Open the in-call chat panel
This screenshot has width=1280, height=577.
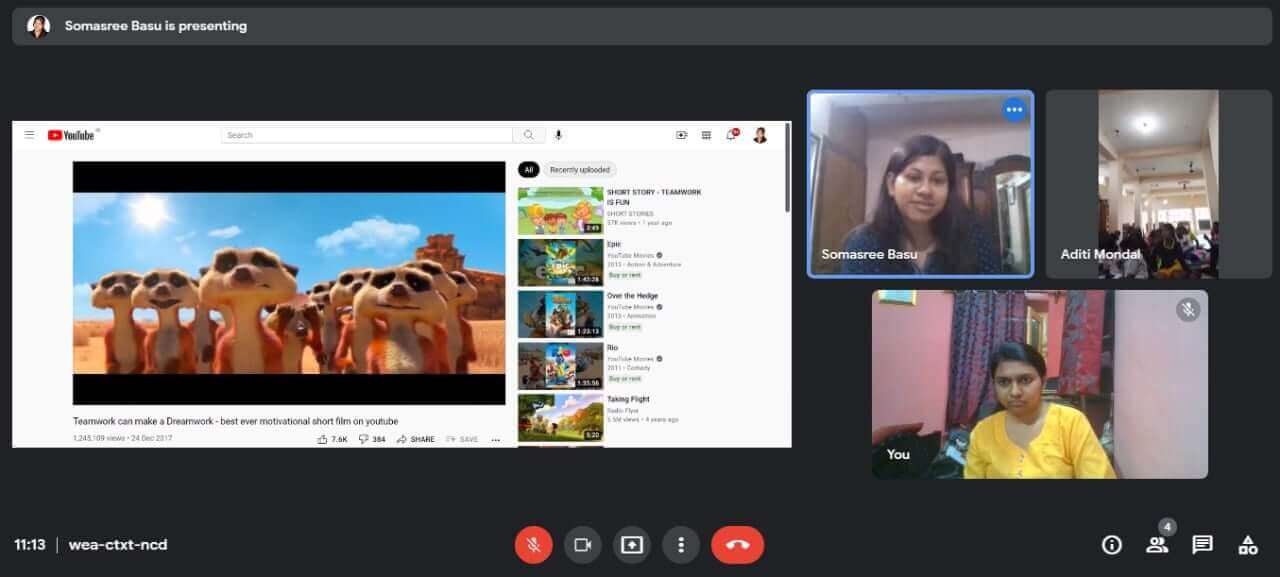[x=1203, y=545]
